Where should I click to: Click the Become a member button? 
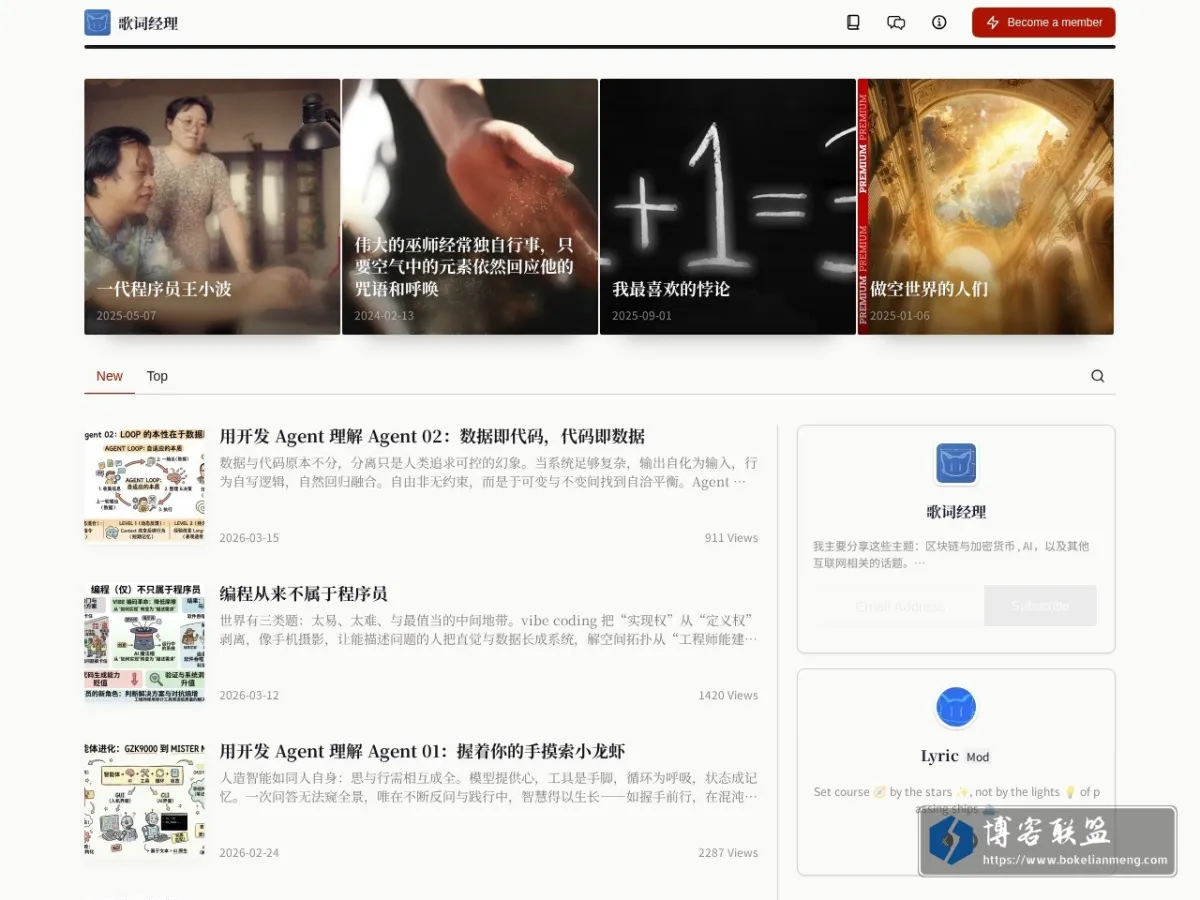point(1044,22)
